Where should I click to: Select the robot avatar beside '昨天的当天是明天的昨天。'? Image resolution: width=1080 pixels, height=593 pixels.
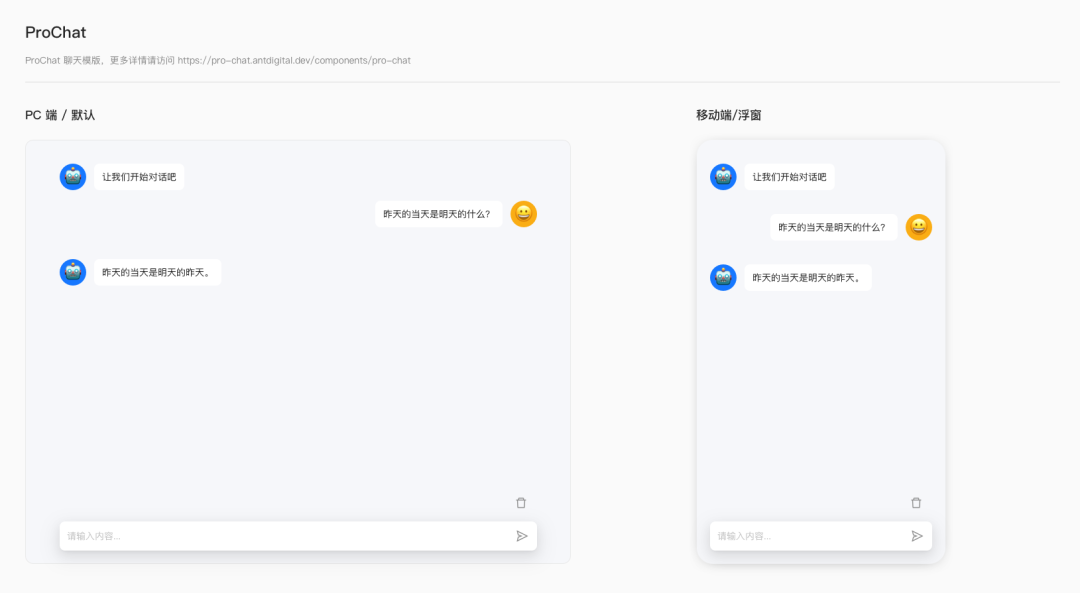(x=72, y=271)
